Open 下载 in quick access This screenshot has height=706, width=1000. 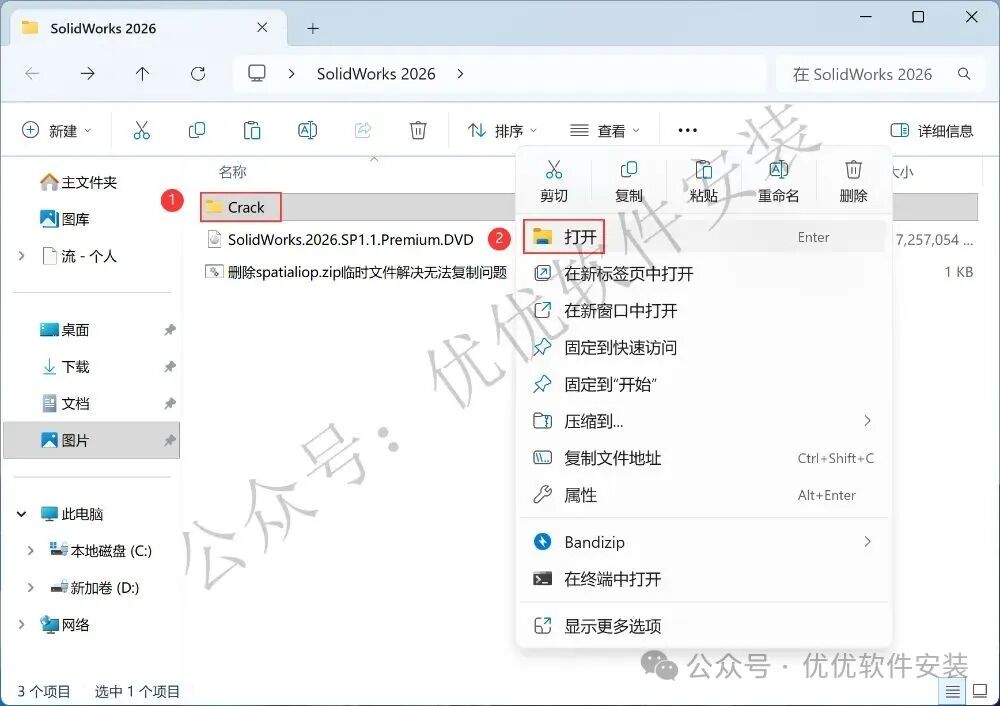click(x=64, y=367)
